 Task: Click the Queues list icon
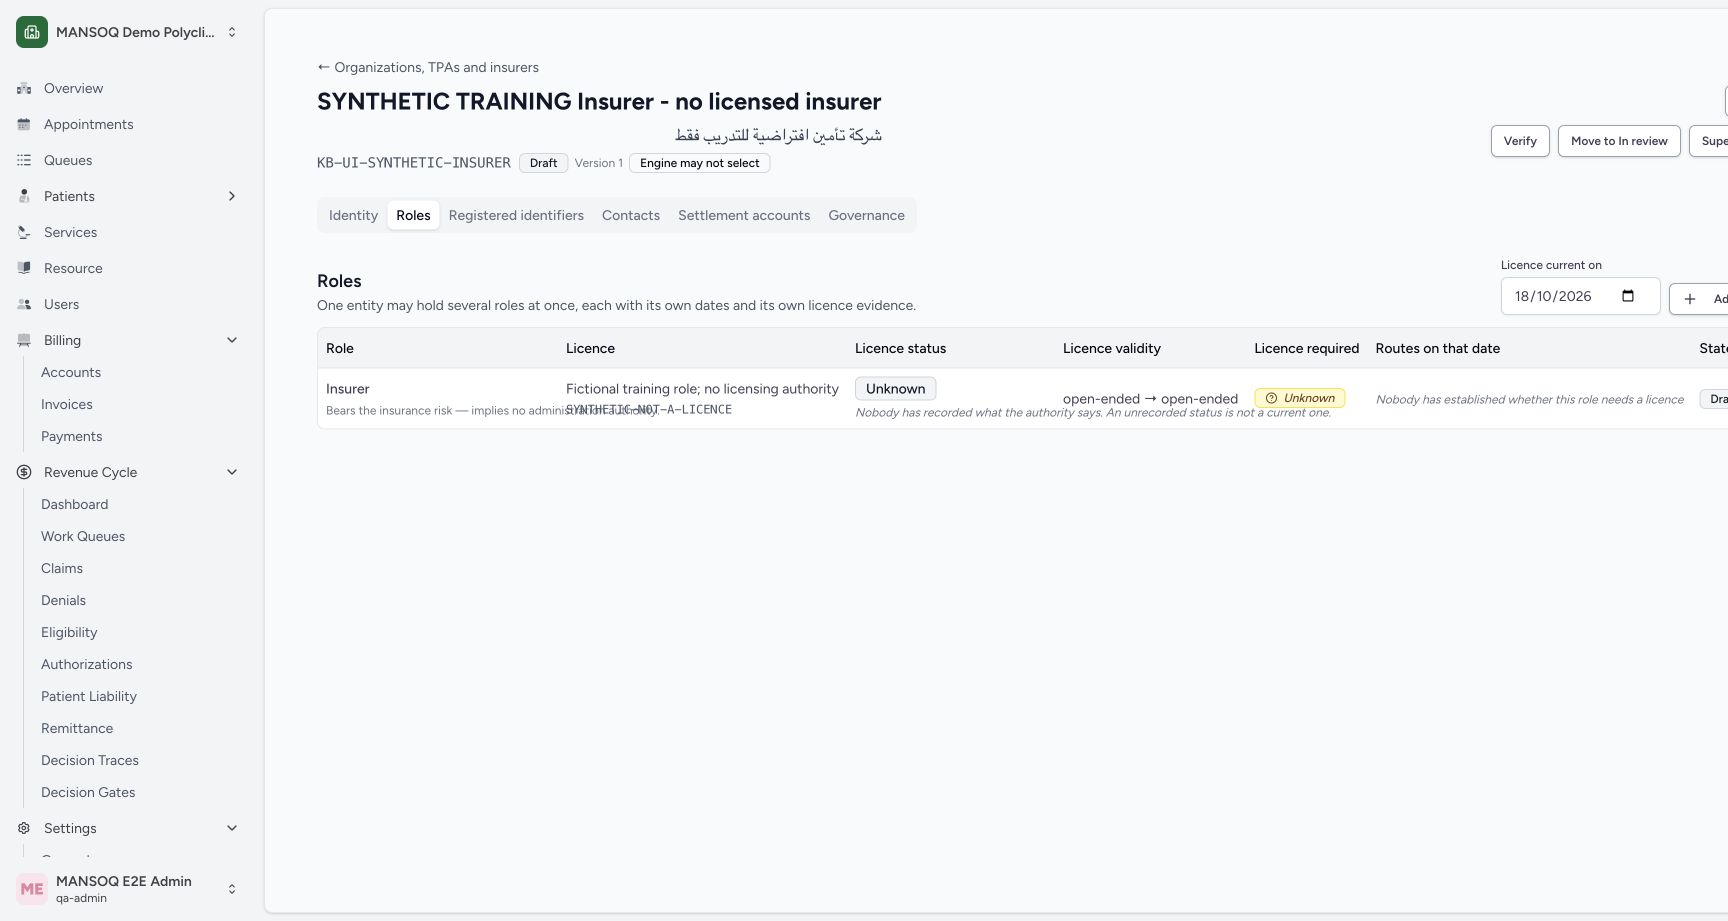(x=24, y=161)
